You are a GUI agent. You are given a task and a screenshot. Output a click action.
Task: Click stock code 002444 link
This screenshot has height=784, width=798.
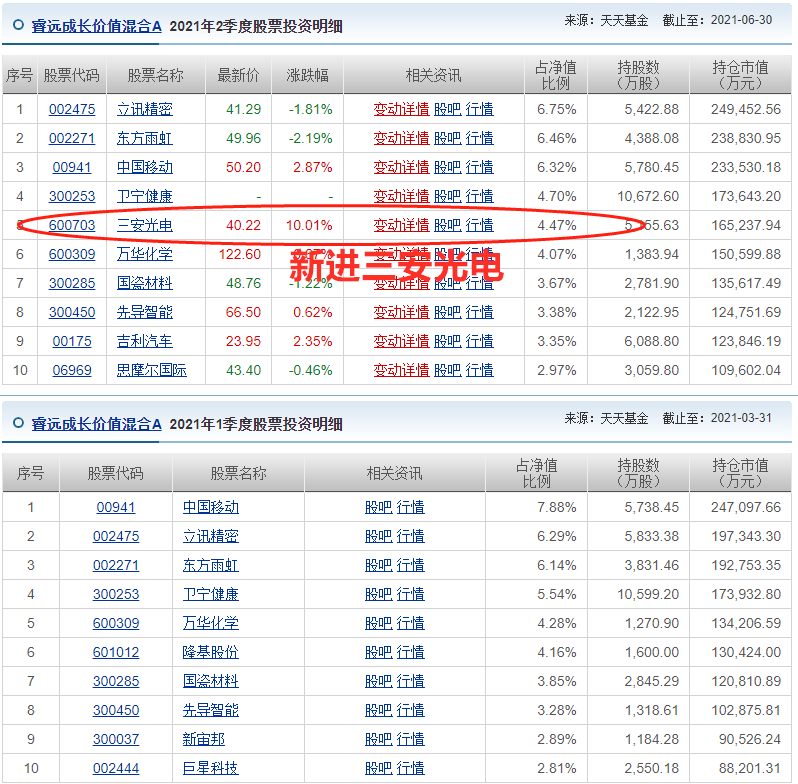point(116,768)
